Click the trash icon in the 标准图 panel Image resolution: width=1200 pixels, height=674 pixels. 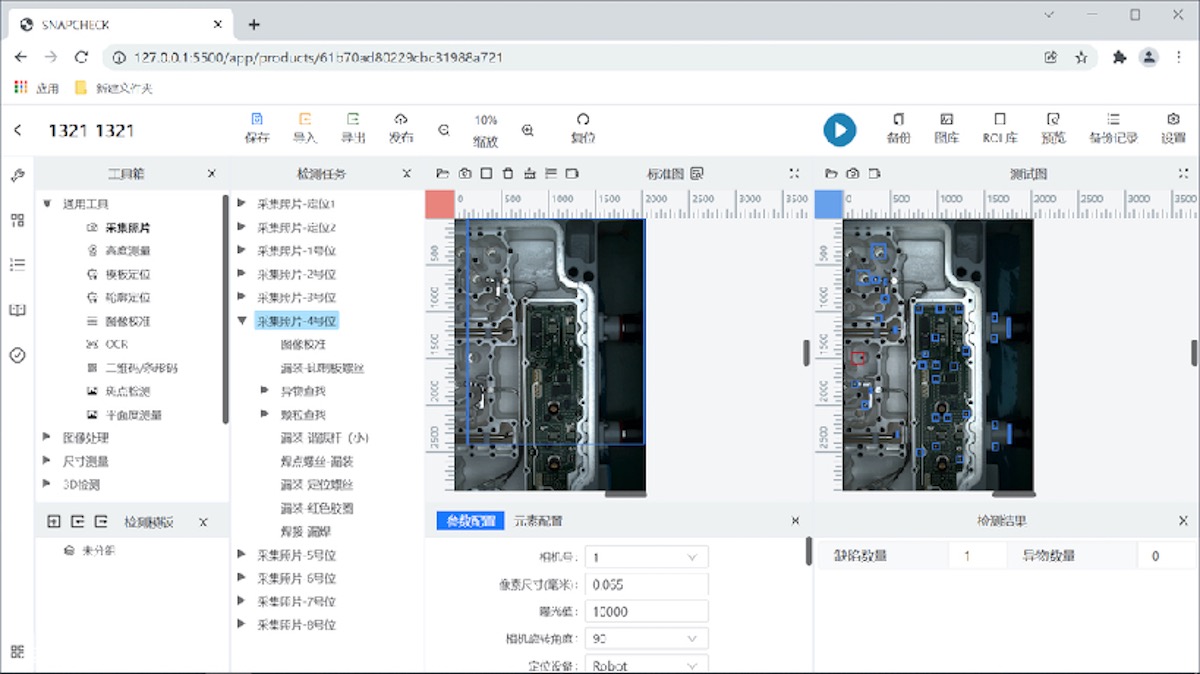pos(508,173)
